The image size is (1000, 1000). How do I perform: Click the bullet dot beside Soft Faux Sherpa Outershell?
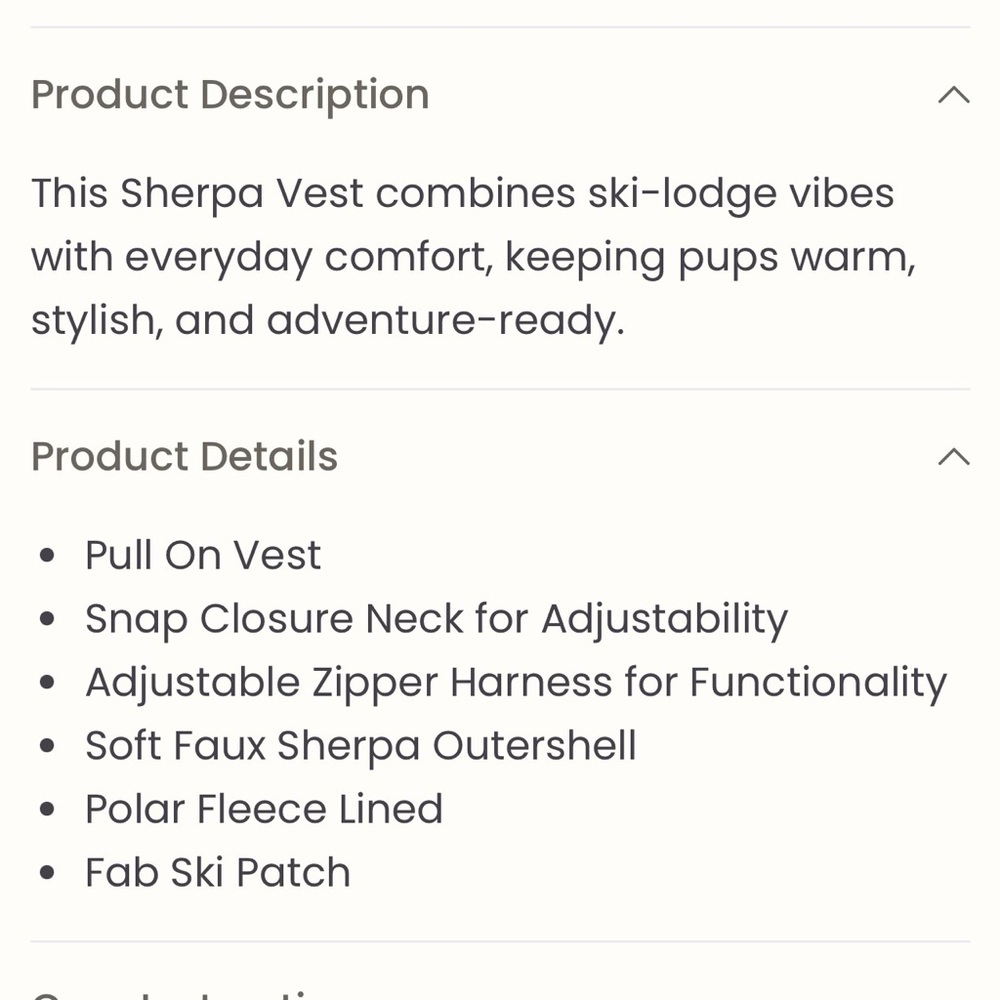[47, 746]
